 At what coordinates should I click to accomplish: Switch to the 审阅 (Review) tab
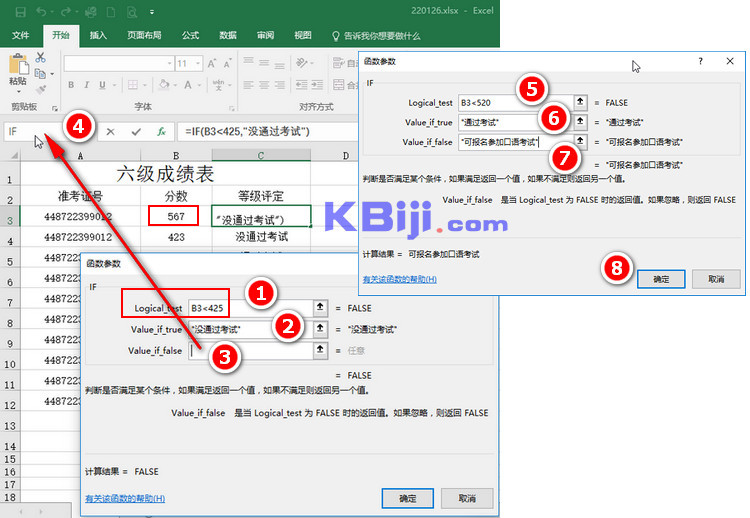[265, 35]
